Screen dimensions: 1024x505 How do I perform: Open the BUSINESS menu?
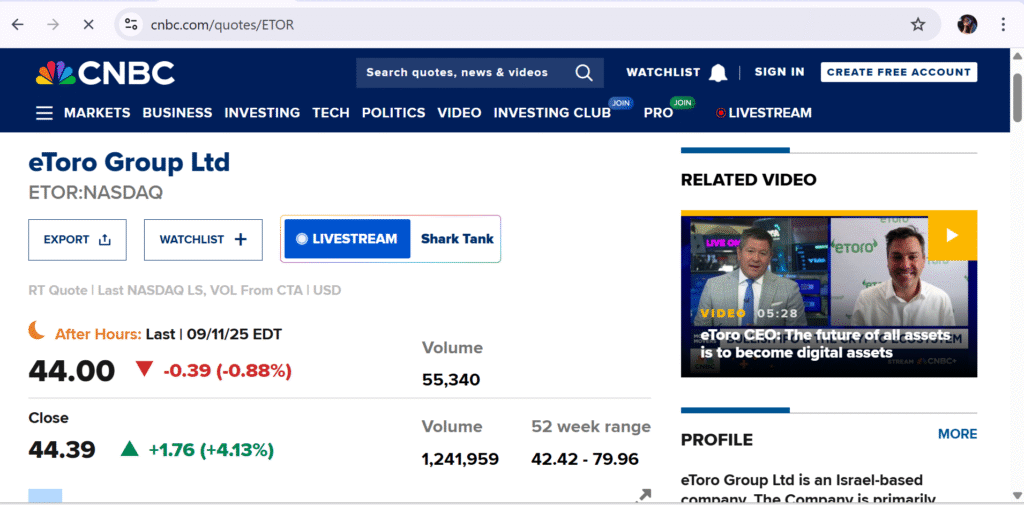click(x=177, y=113)
